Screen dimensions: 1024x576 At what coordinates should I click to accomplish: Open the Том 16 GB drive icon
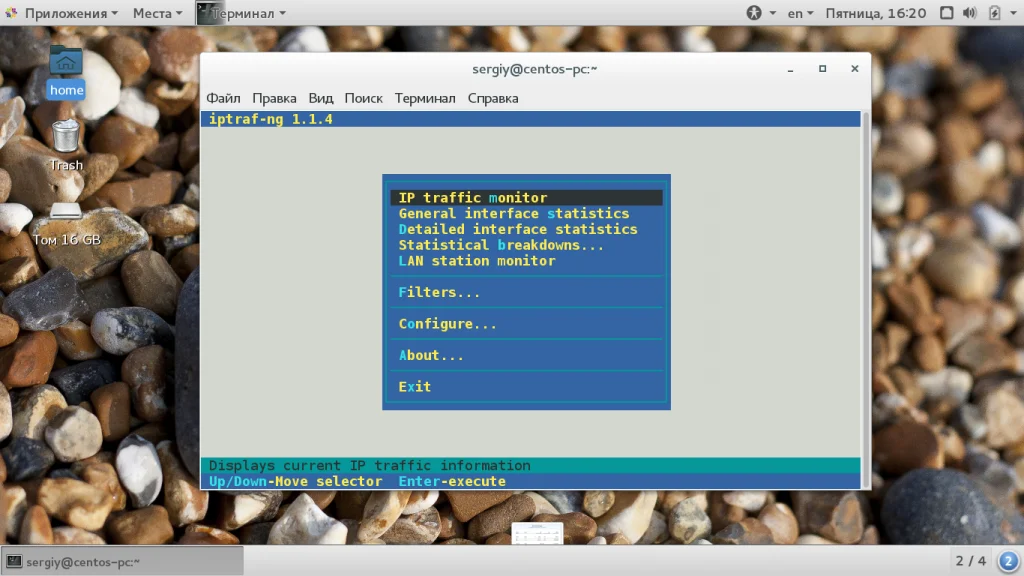[67, 224]
